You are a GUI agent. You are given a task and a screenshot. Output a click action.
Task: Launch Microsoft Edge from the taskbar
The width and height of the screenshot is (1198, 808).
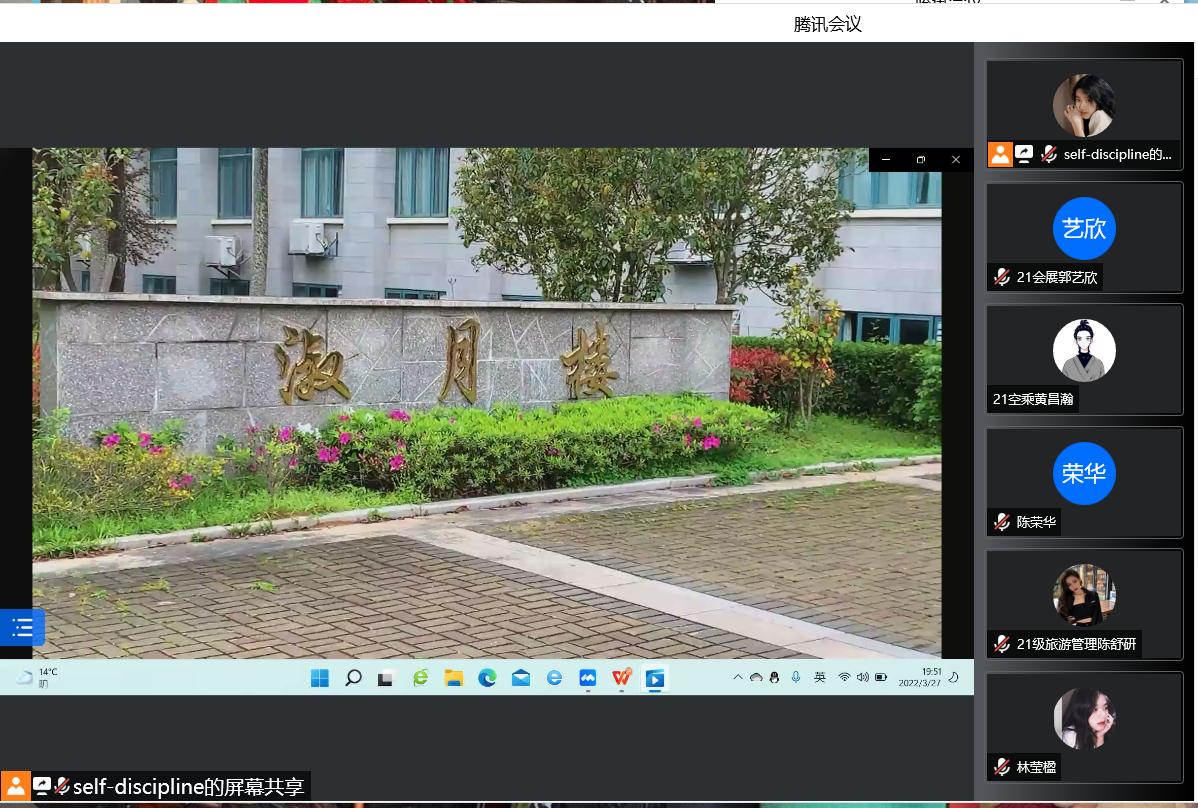click(x=487, y=678)
